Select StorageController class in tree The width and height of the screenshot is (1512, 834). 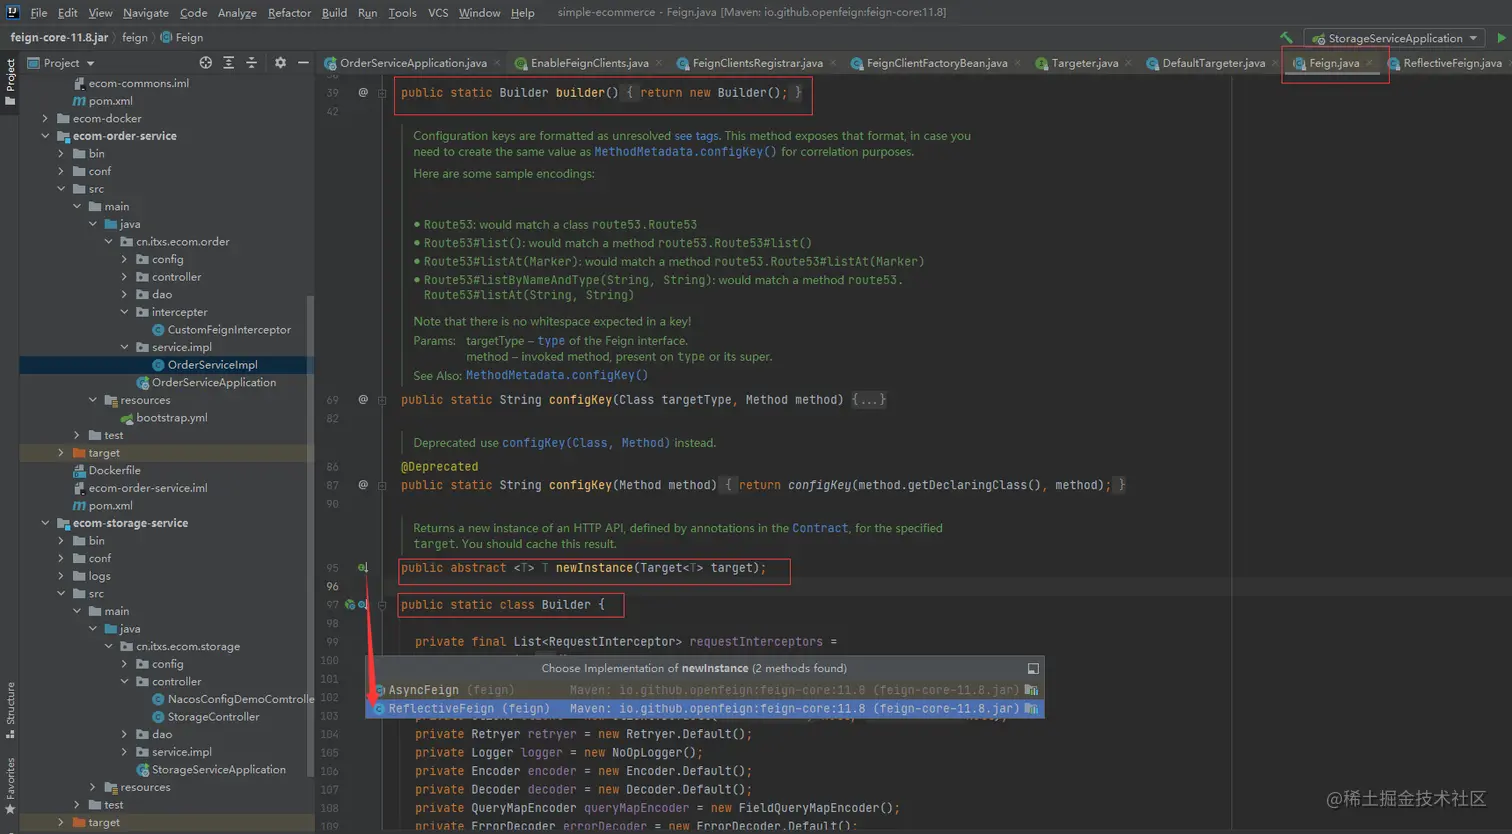pyautogui.click(x=213, y=716)
